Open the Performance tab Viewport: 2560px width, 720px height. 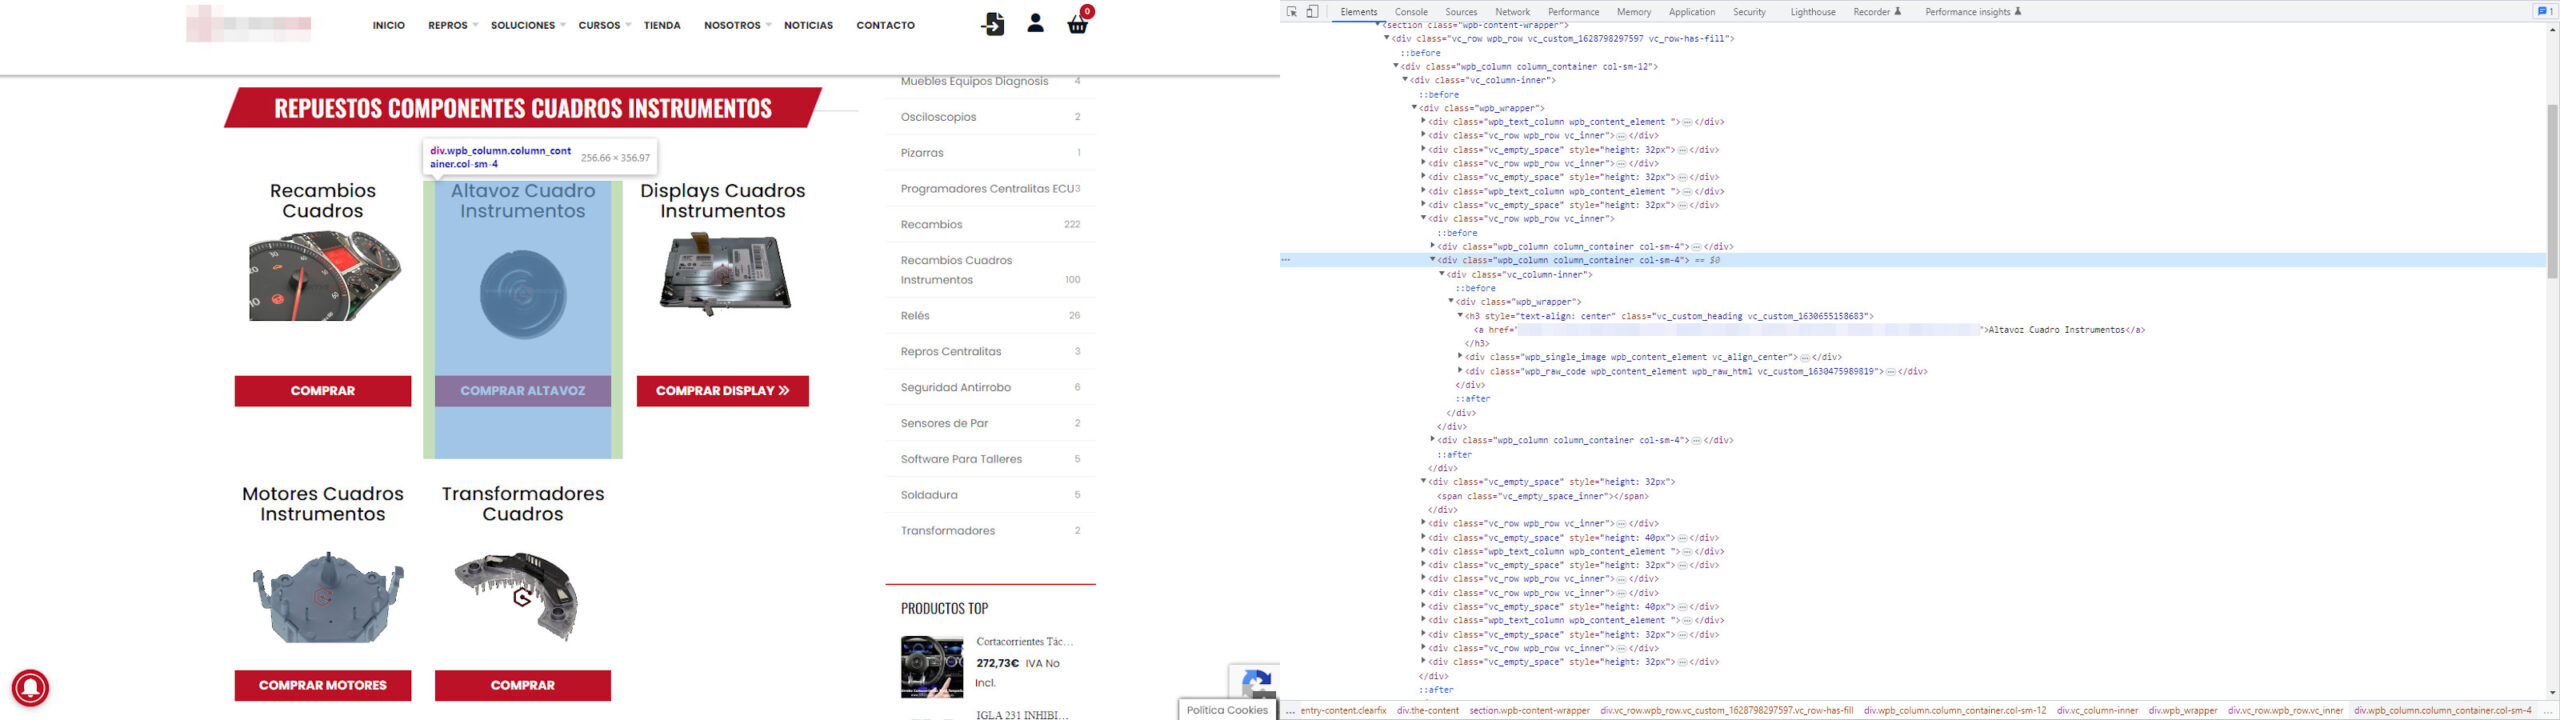pyautogui.click(x=1573, y=12)
